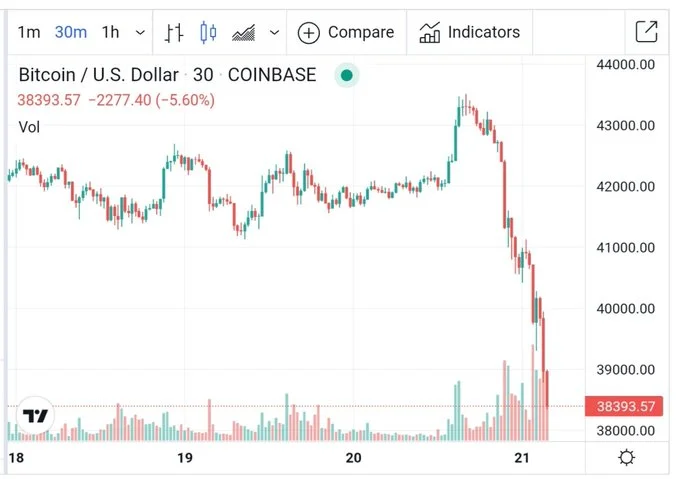Click the pop-out chart icon
This screenshot has width=680, height=479.
647,32
